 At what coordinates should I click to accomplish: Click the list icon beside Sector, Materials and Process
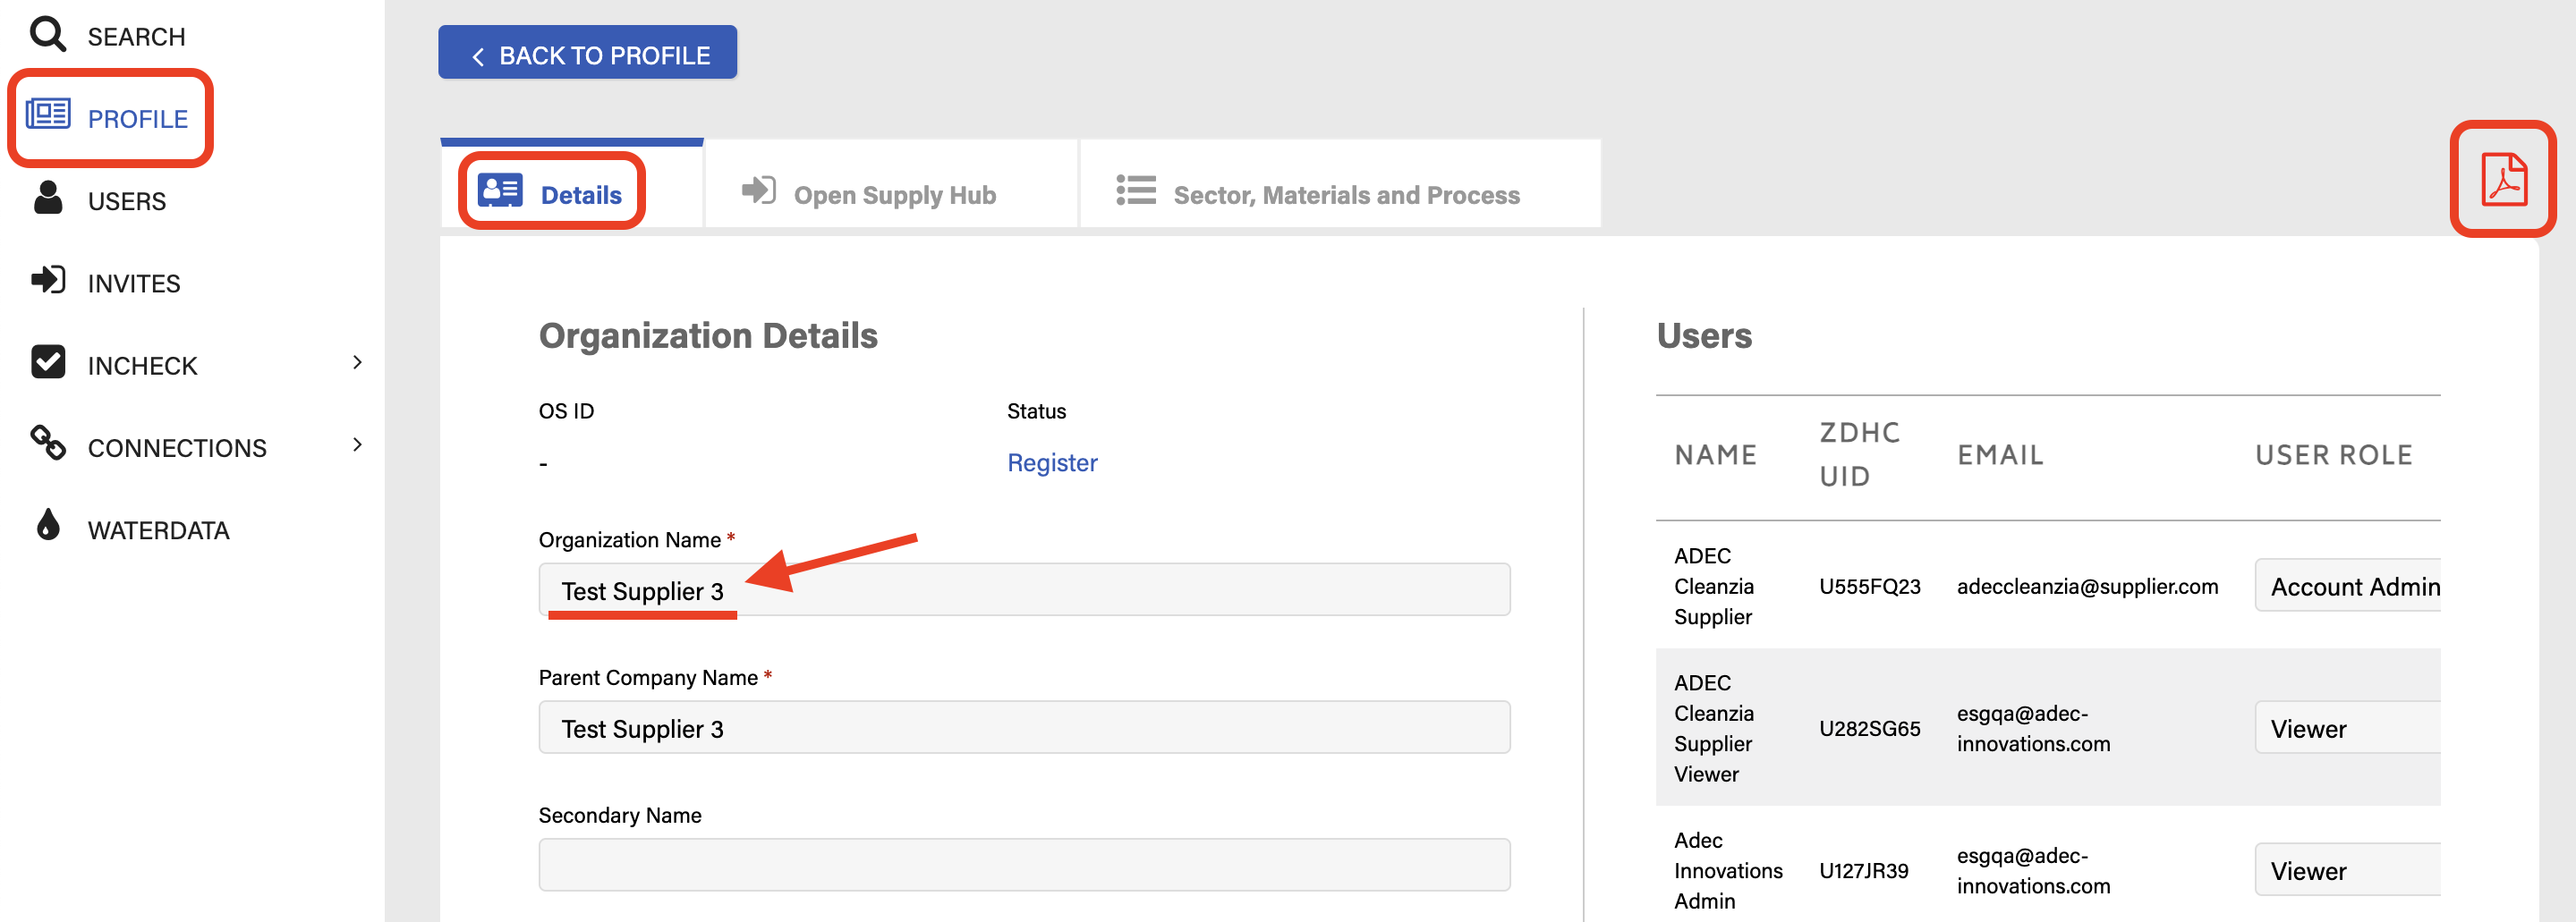coord(1136,190)
